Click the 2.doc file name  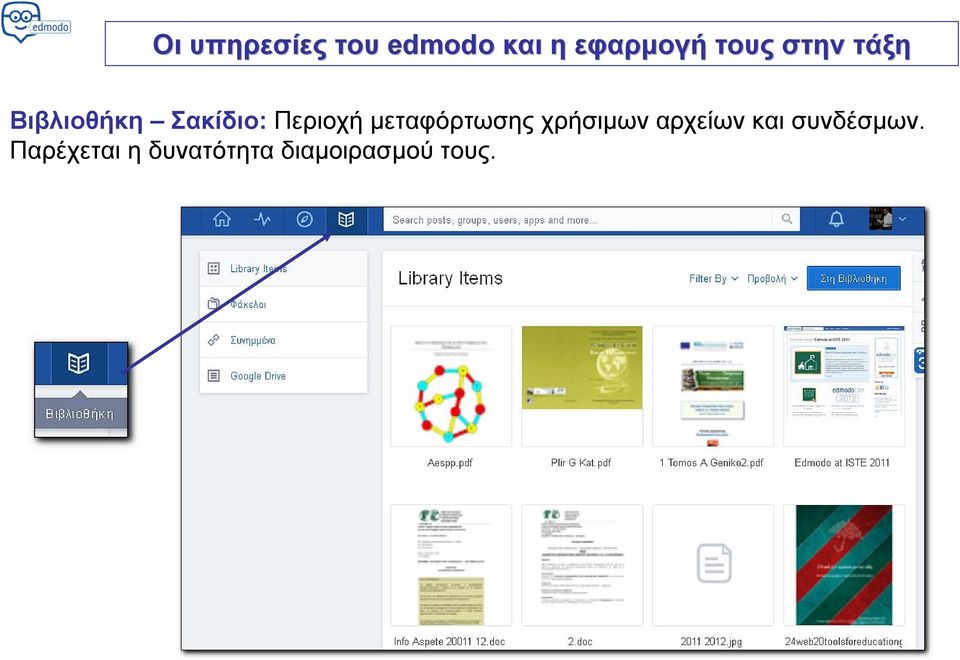pyautogui.click(x=580, y=642)
